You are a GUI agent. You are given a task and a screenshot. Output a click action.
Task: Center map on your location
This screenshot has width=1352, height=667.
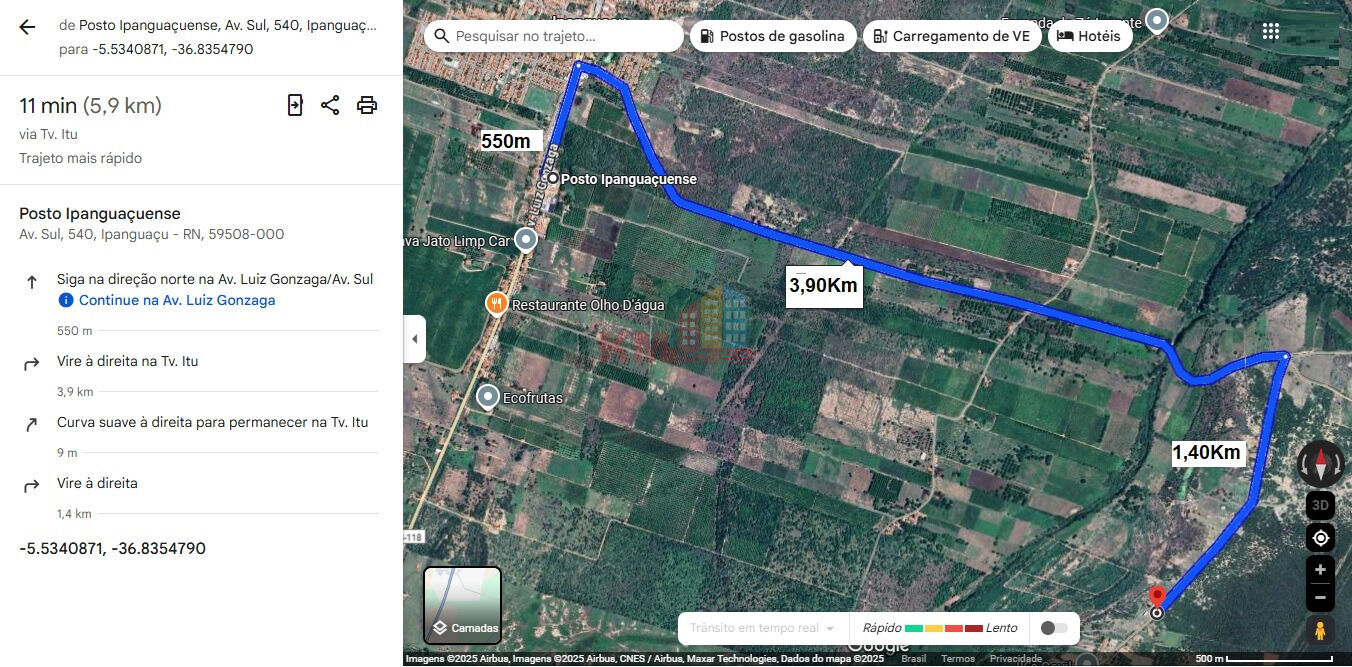click(1320, 538)
